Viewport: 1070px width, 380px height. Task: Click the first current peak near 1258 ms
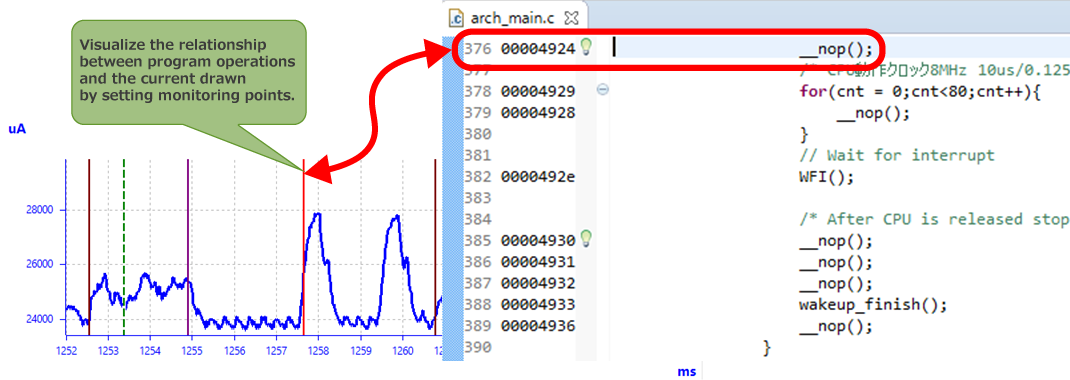click(x=316, y=215)
